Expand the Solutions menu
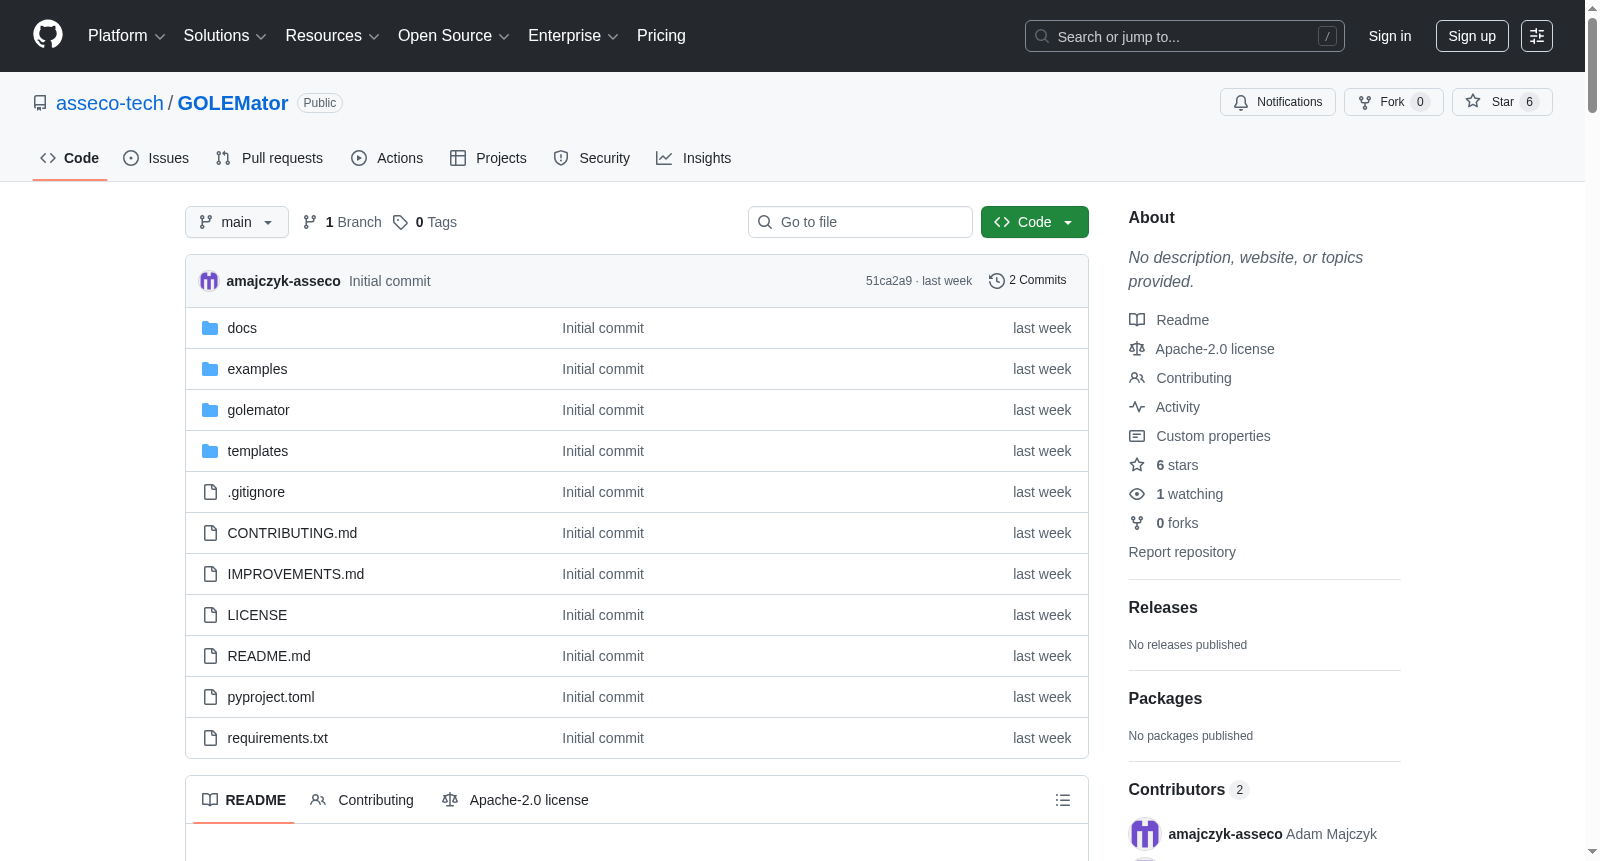 [x=225, y=35]
